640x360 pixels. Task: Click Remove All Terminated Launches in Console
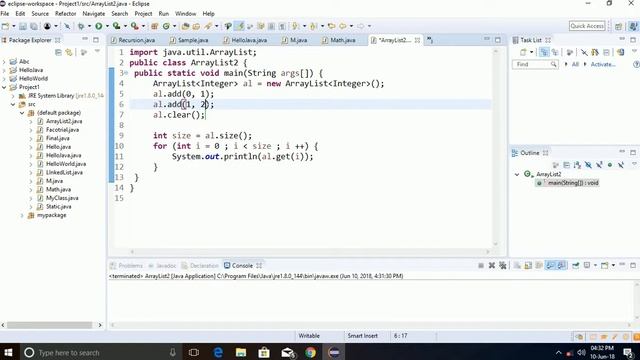click(x=503, y=265)
